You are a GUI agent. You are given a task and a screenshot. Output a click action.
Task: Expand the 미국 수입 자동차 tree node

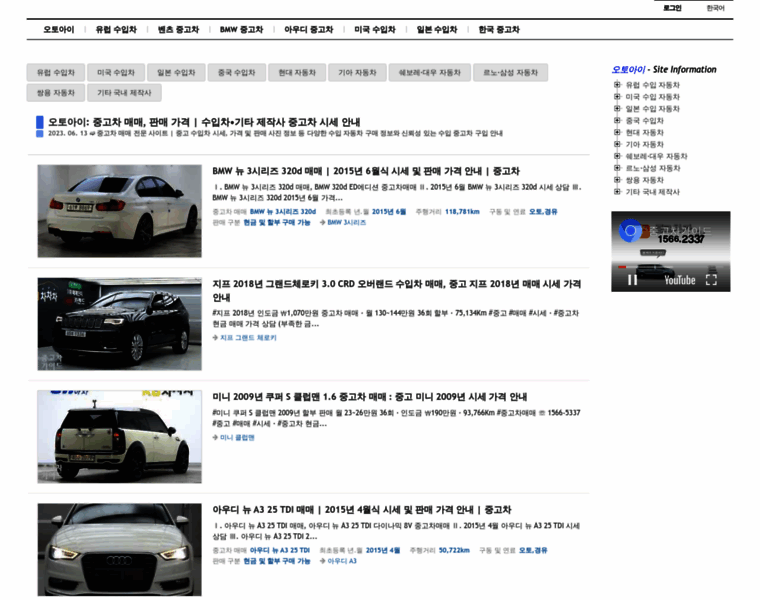click(617, 96)
